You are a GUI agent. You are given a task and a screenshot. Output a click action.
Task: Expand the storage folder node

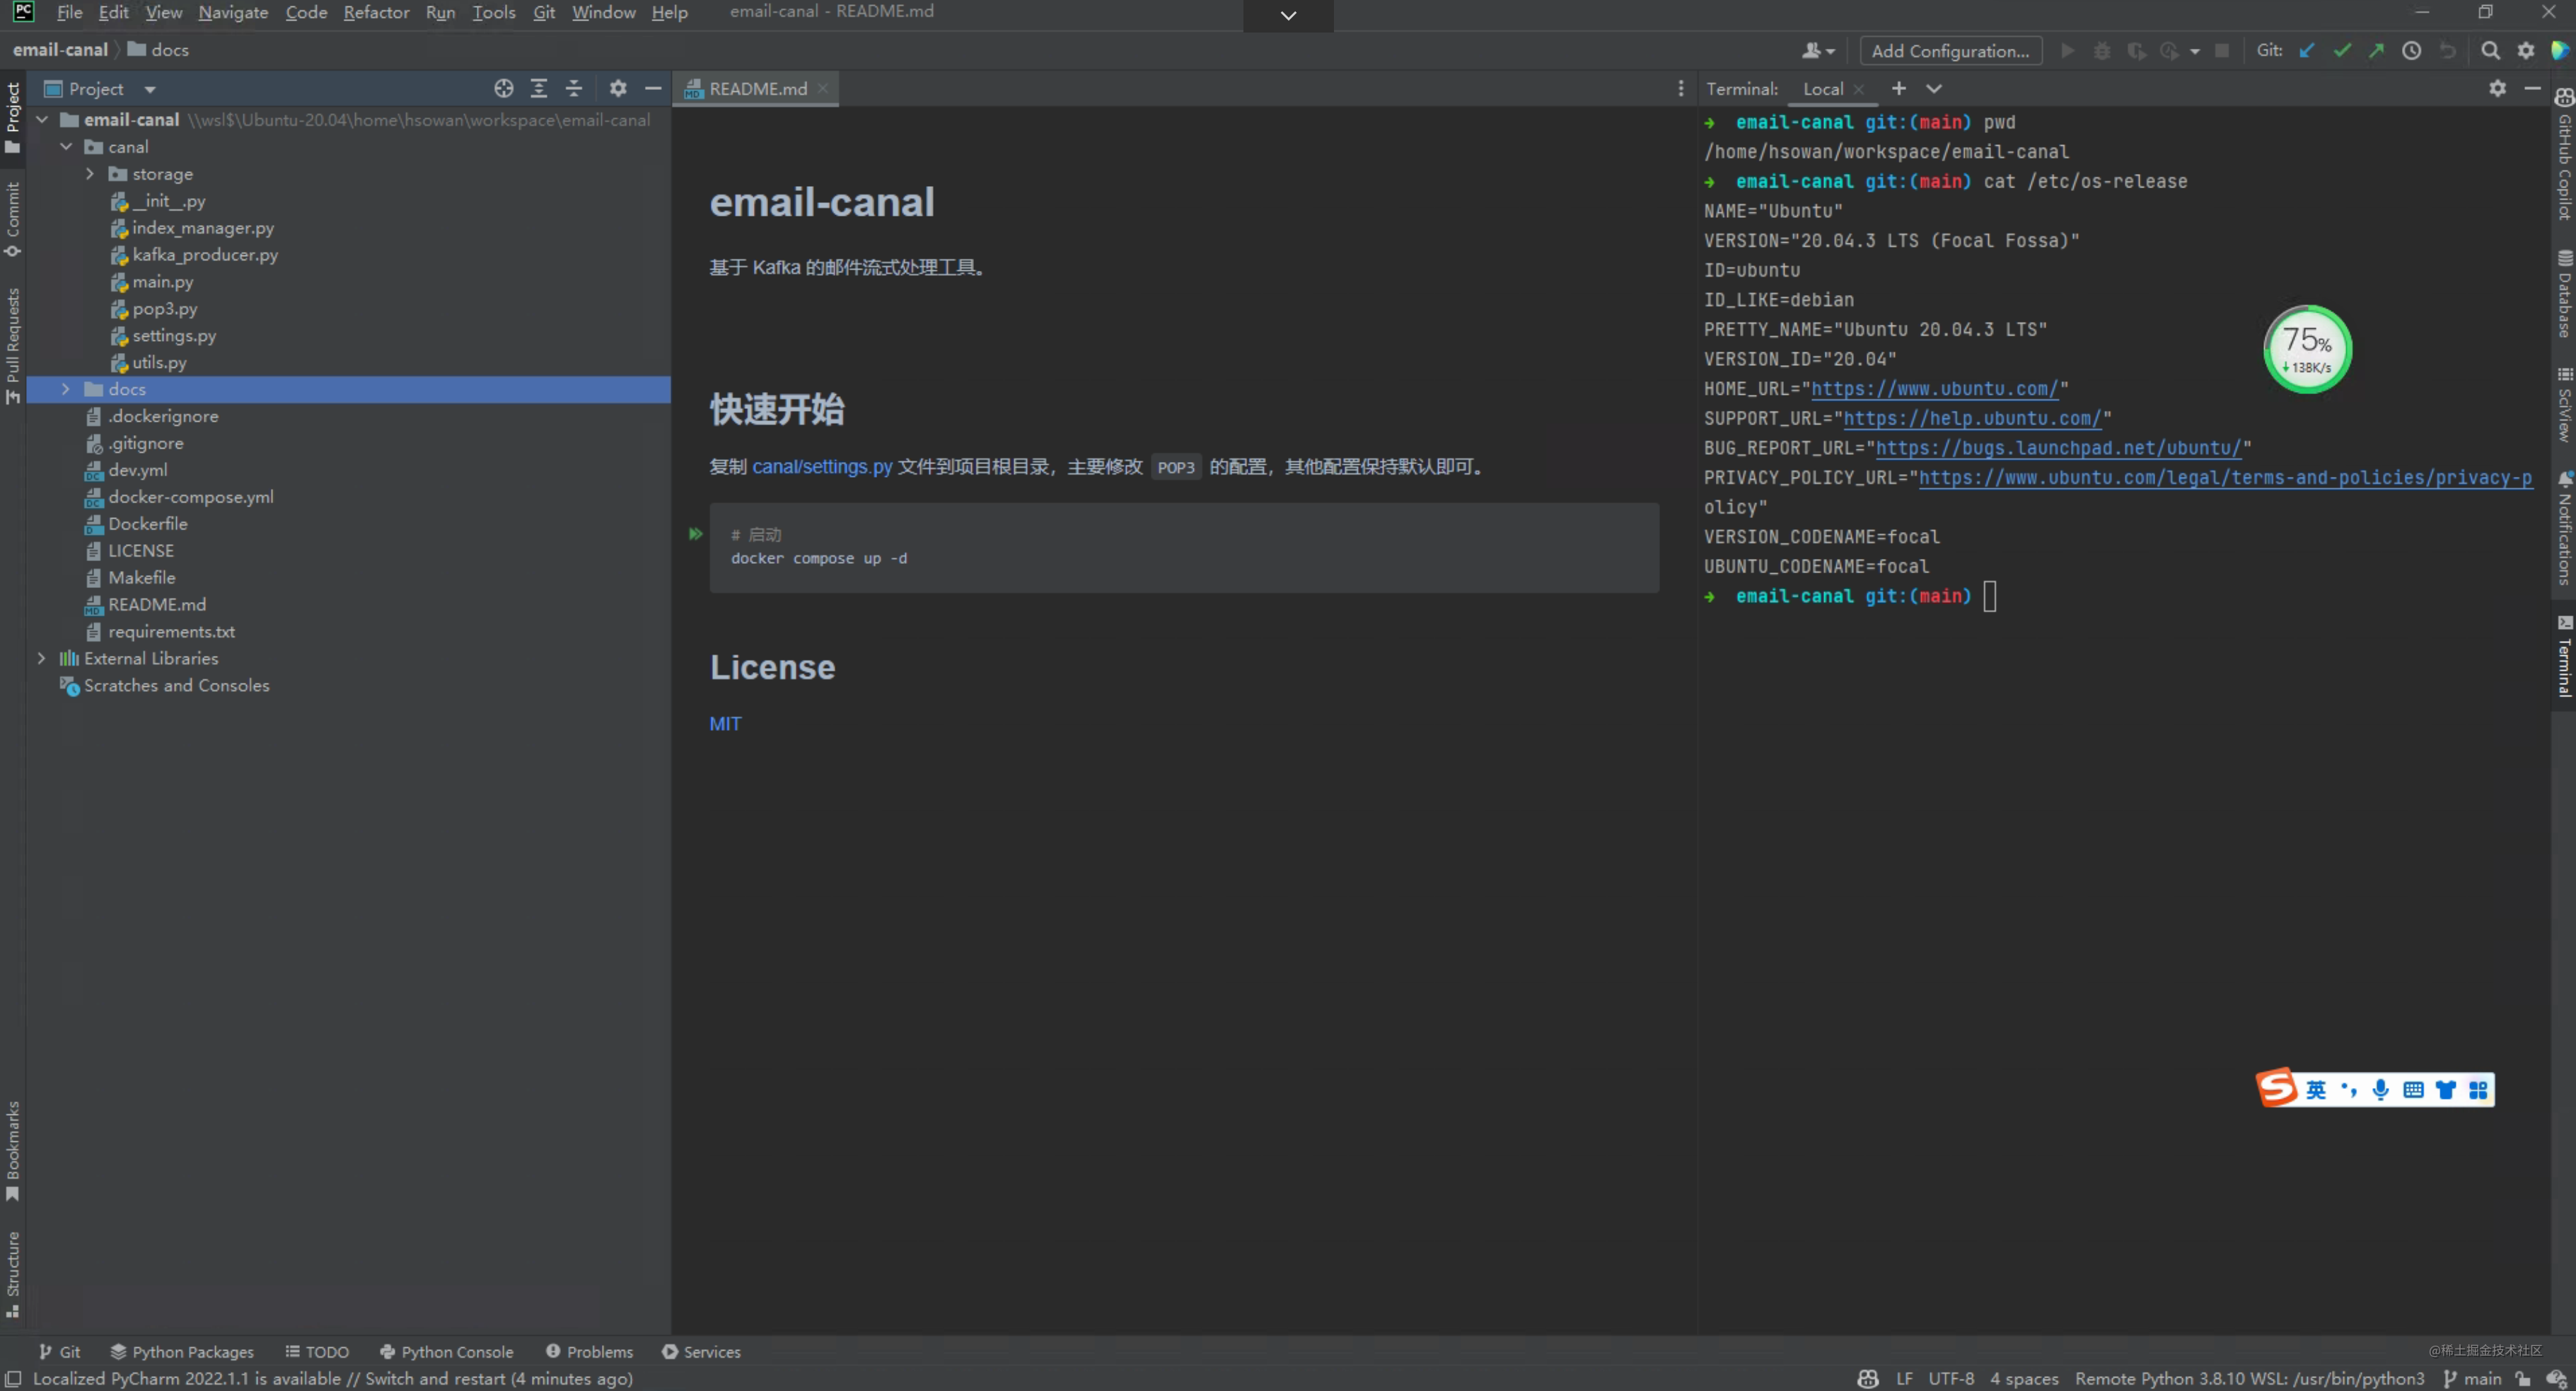(90, 174)
